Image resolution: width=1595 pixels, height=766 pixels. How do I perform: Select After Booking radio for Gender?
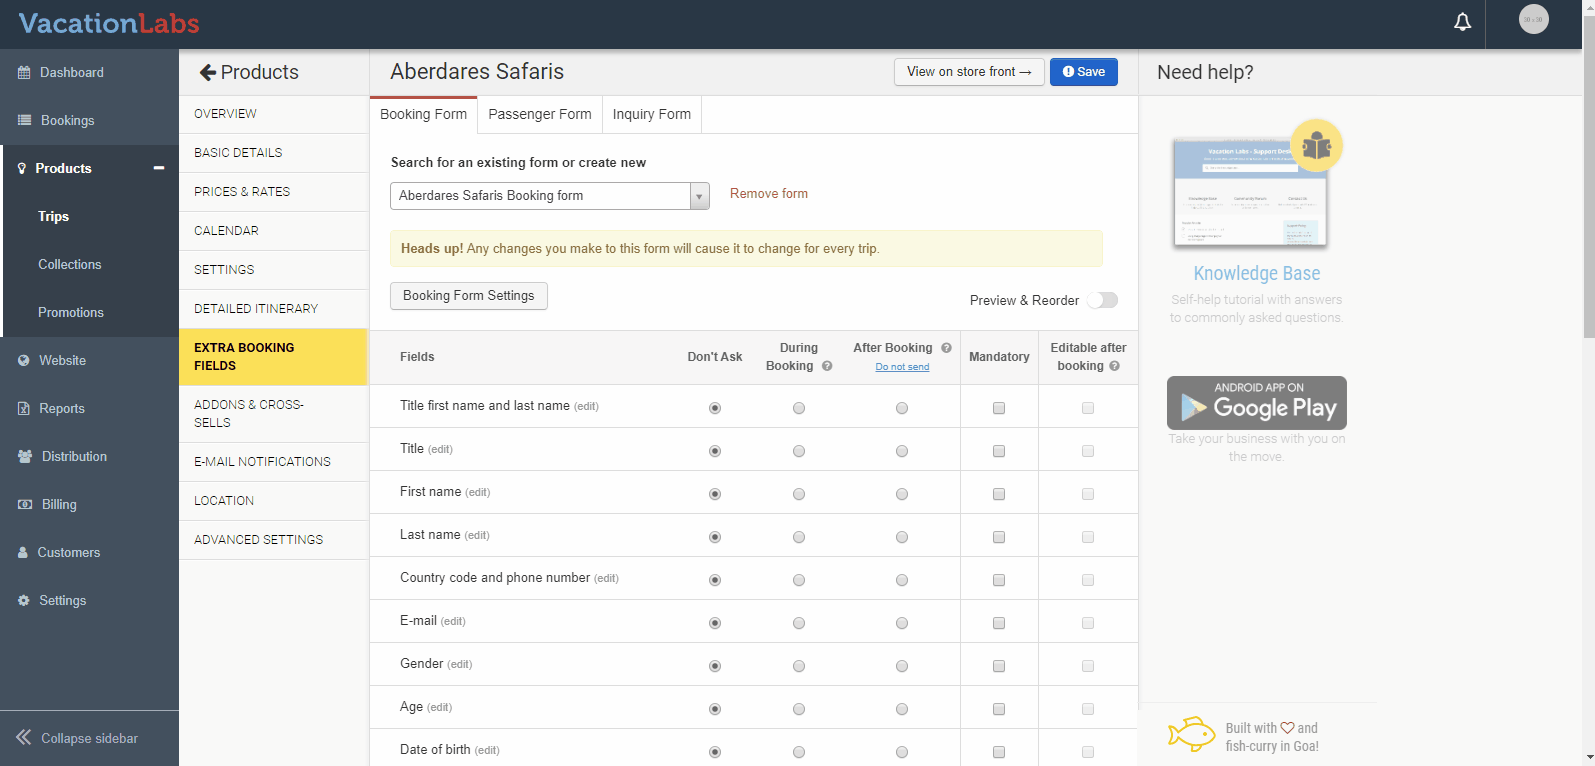click(x=902, y=666)
